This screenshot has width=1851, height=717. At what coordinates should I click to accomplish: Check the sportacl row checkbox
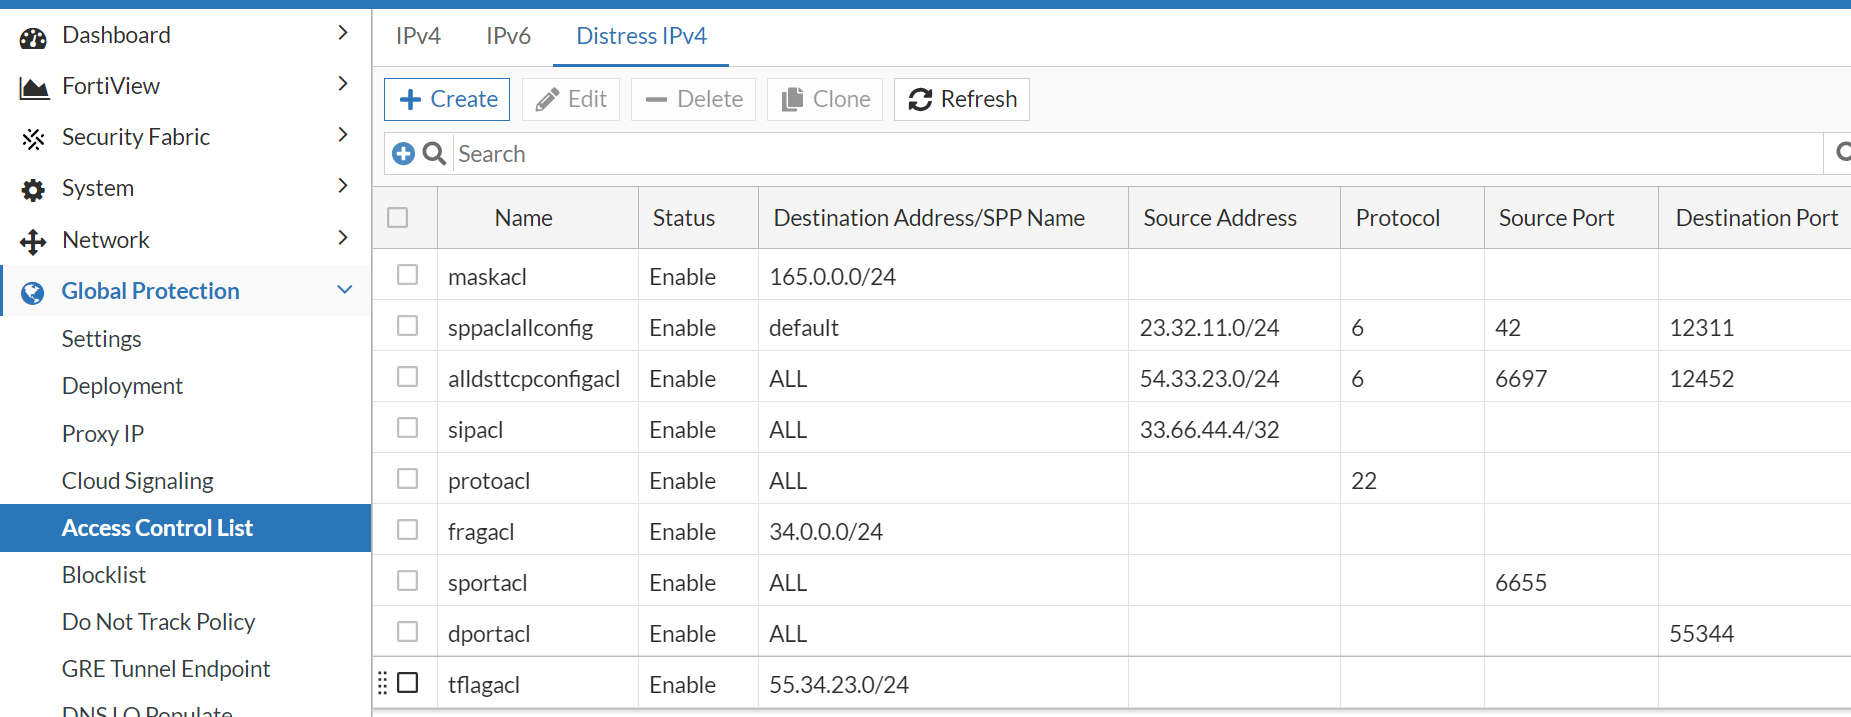point(407,580)
